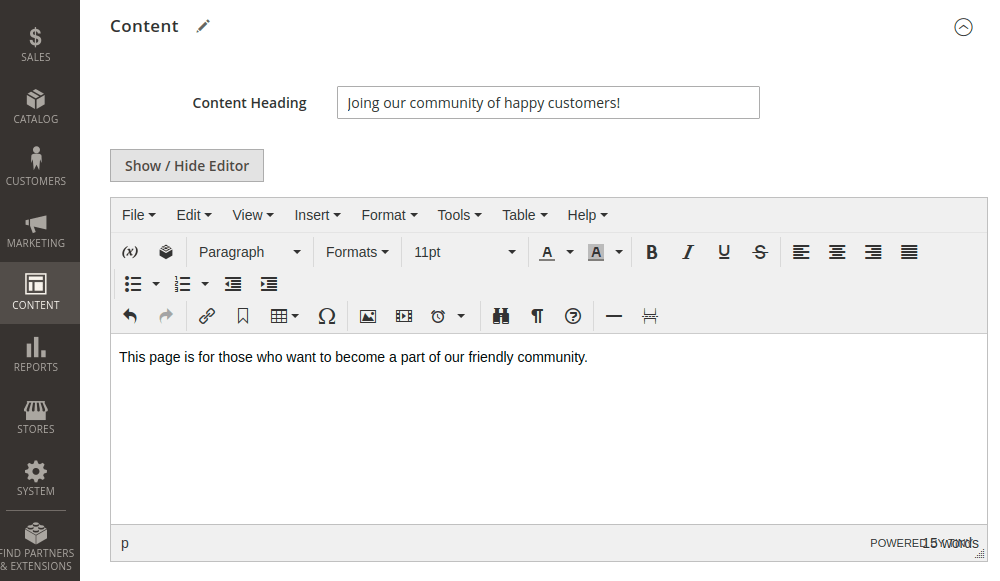Screen dimensions: 1000x581
Task: Open Marketing in the admin sidebar
Action: tap(36, 230)
